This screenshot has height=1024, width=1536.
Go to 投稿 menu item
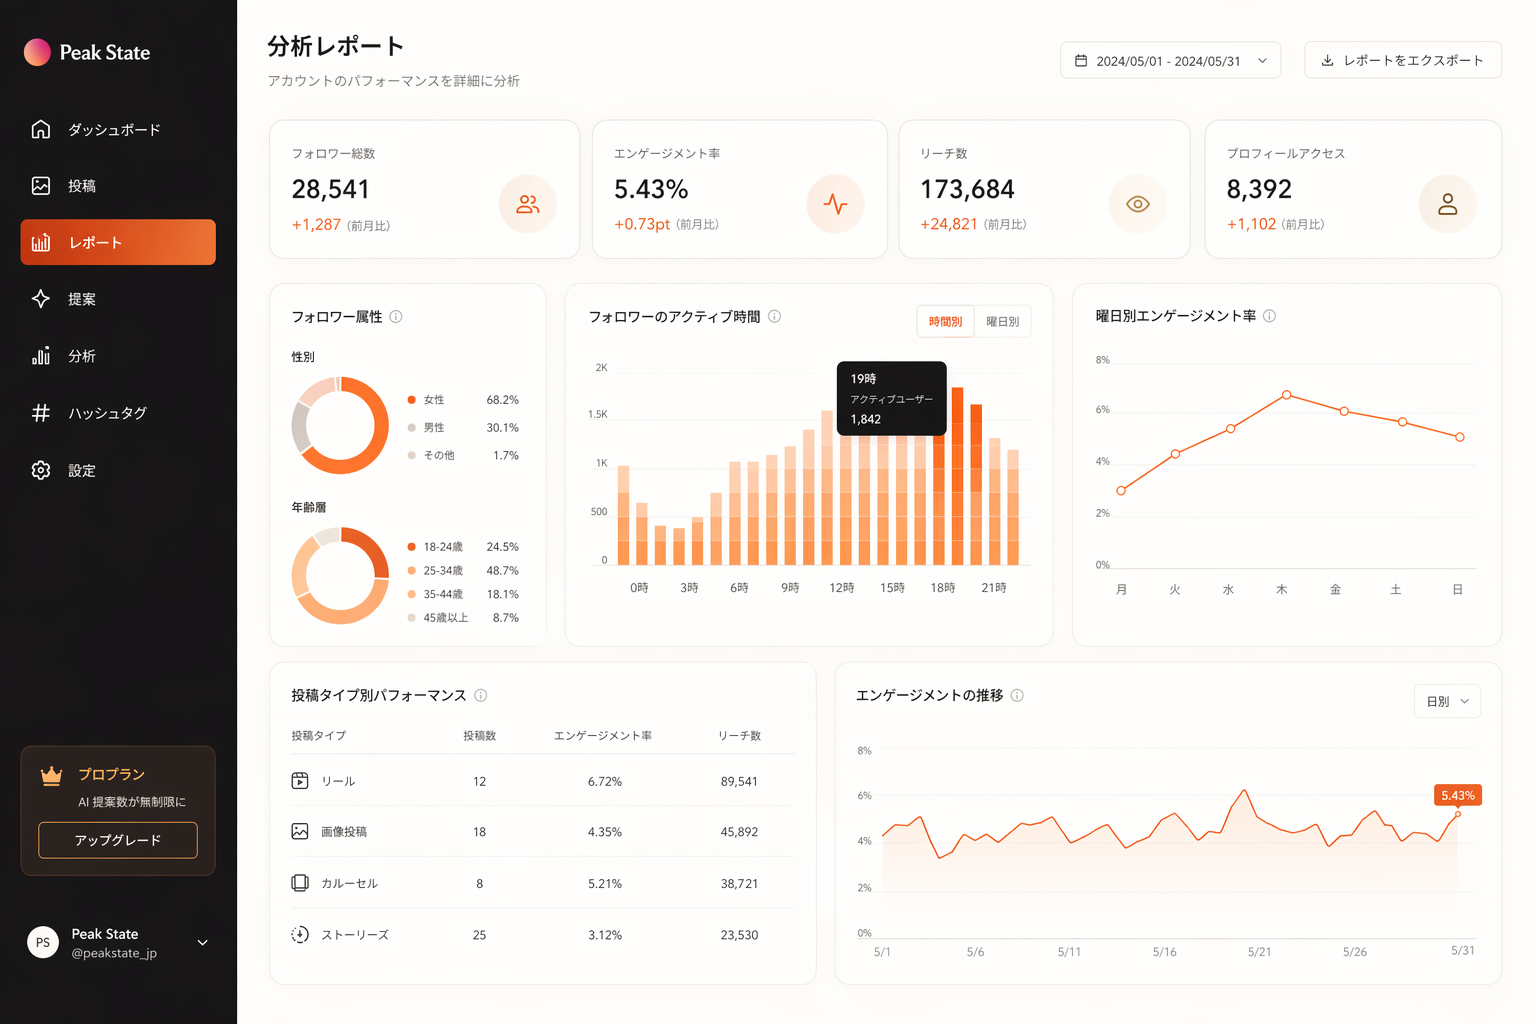[x=118, y=185]
